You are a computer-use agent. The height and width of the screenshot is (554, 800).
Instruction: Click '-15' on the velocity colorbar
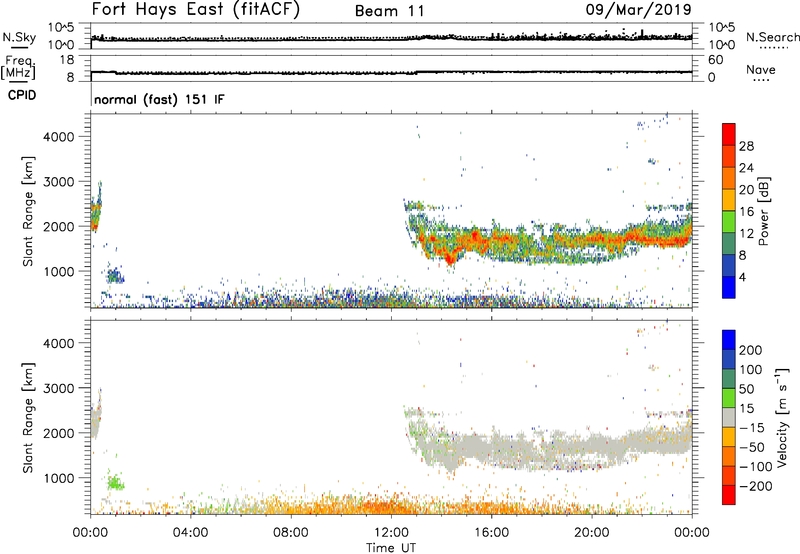tap(752, 428)
